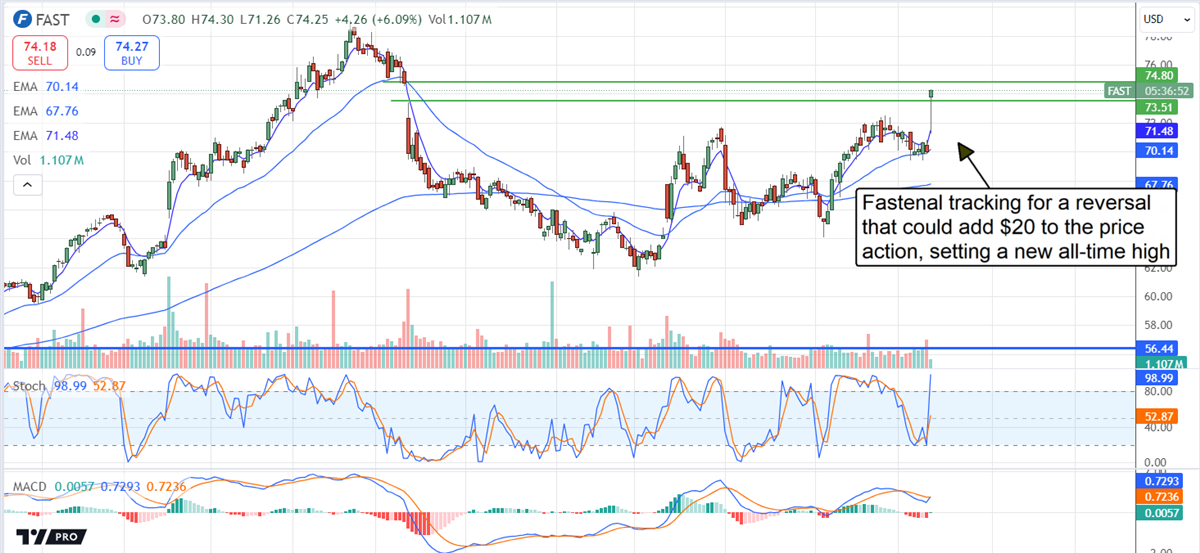Click the 74.27 BUY button
This screenshot has height=553, width=1200.
point(131,52)
